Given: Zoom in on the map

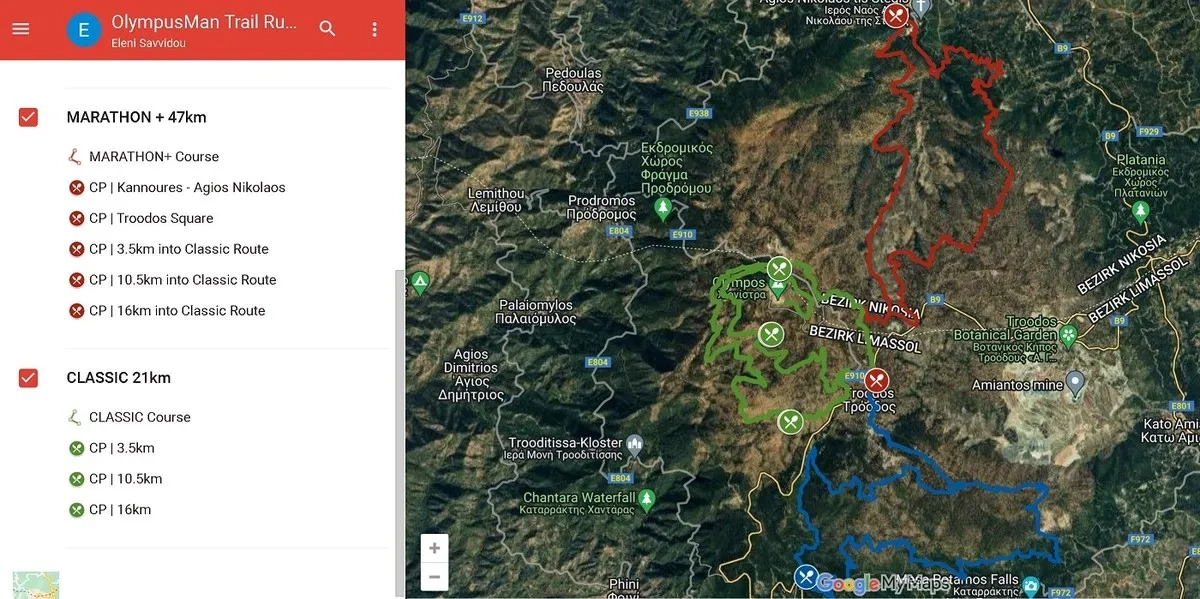Looking at the screenshot, I should [434, 548].
